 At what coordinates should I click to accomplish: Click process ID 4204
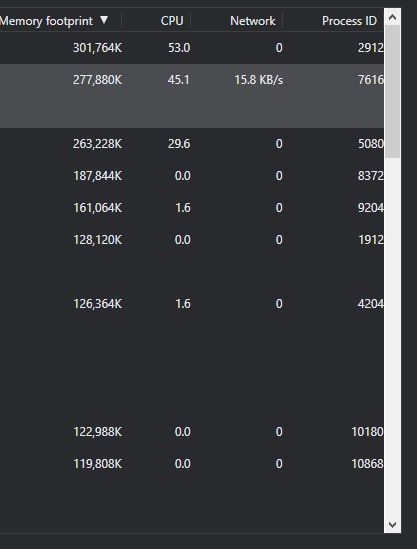(x=370, y=304)
